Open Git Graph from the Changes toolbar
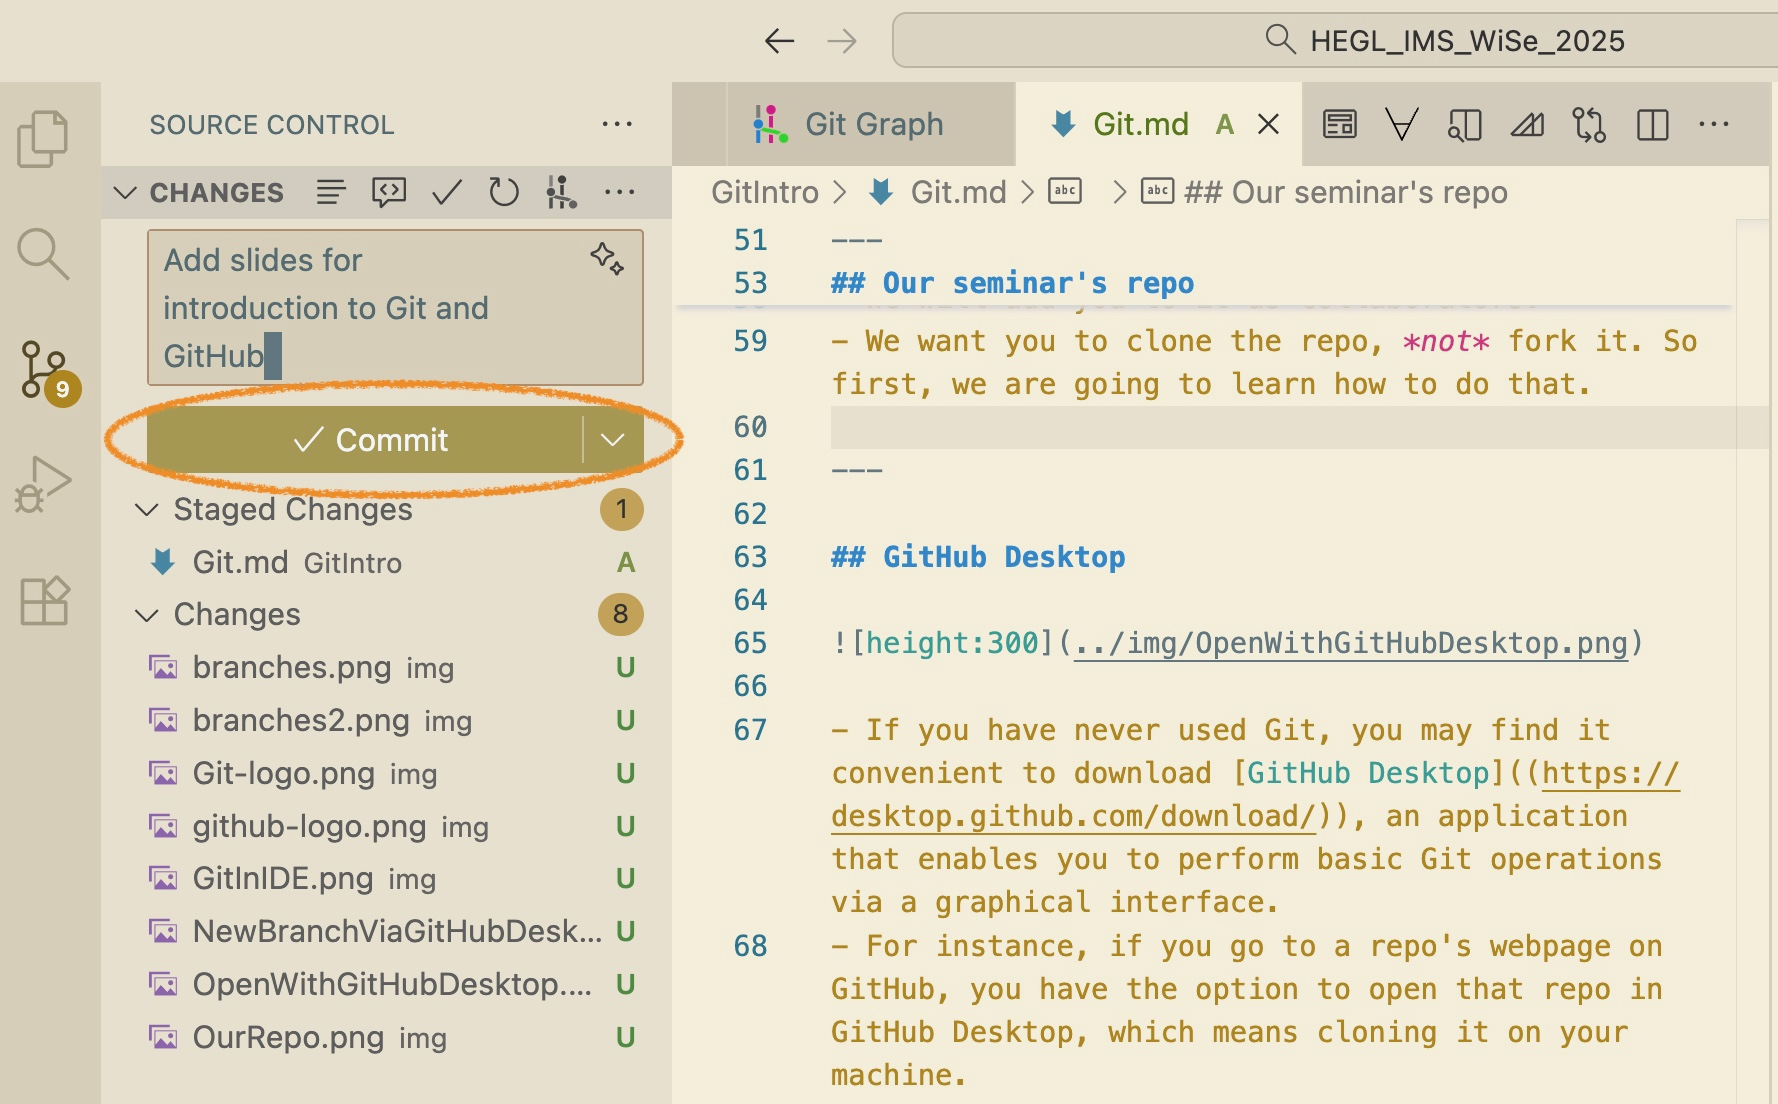The height and width of the screenshot is (1104, 1778). pyautogui.click(x=561, y=191)
